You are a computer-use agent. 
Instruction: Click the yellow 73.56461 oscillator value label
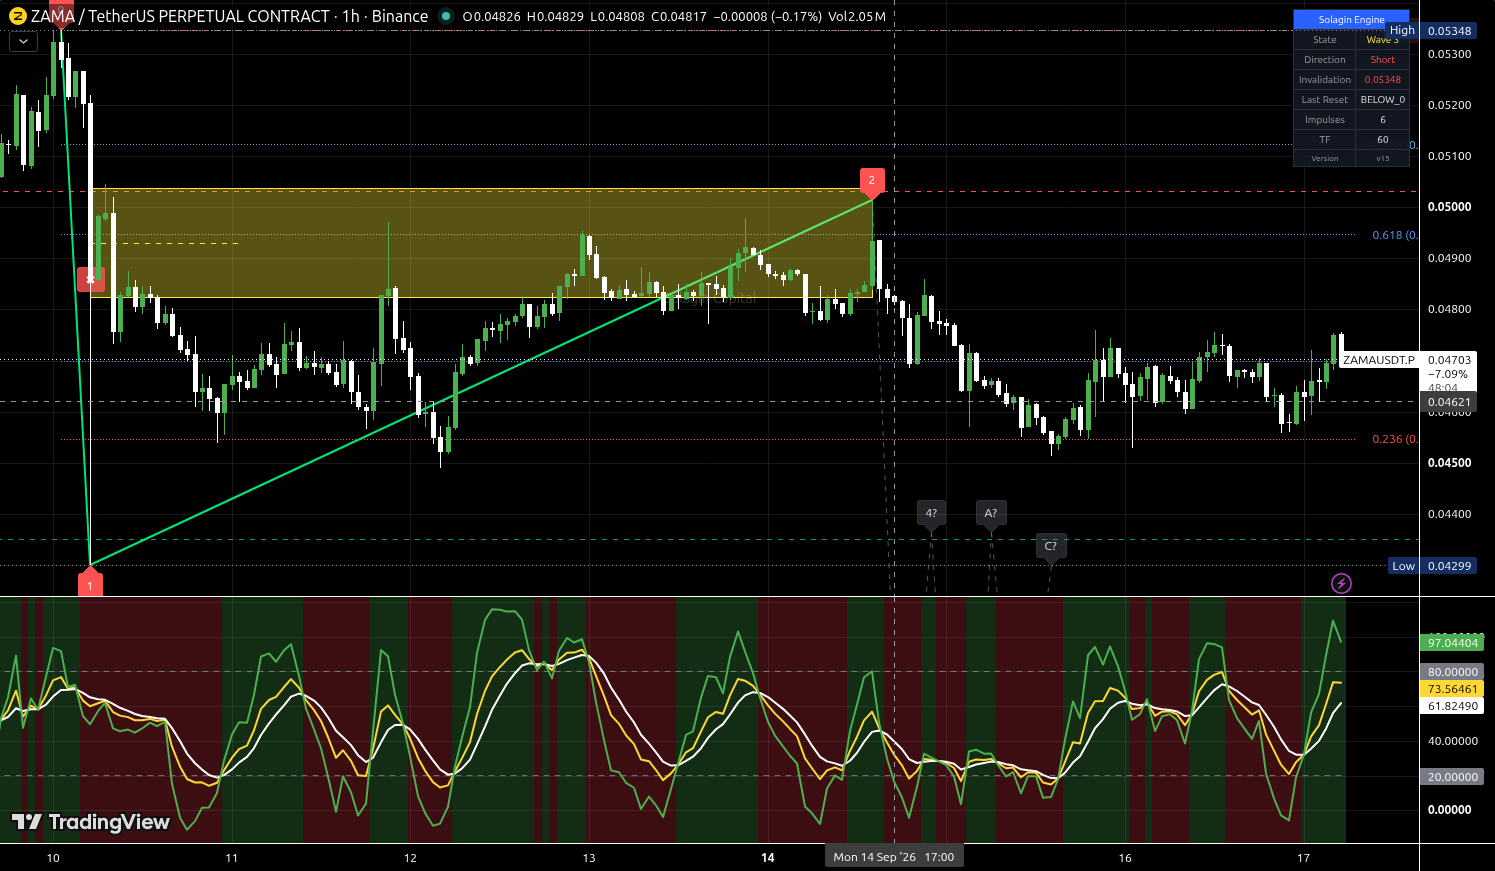tap(1452, 689)
